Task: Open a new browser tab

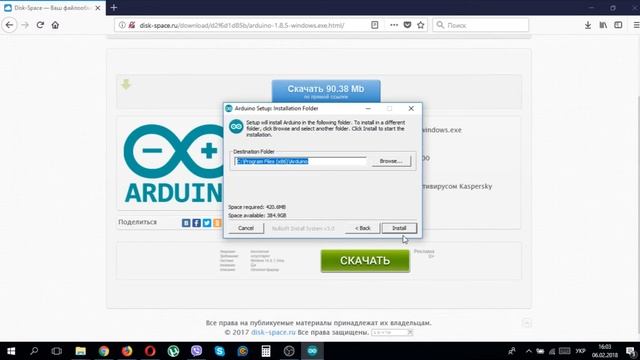Action: pyautogui.click(x=114, y=7)
